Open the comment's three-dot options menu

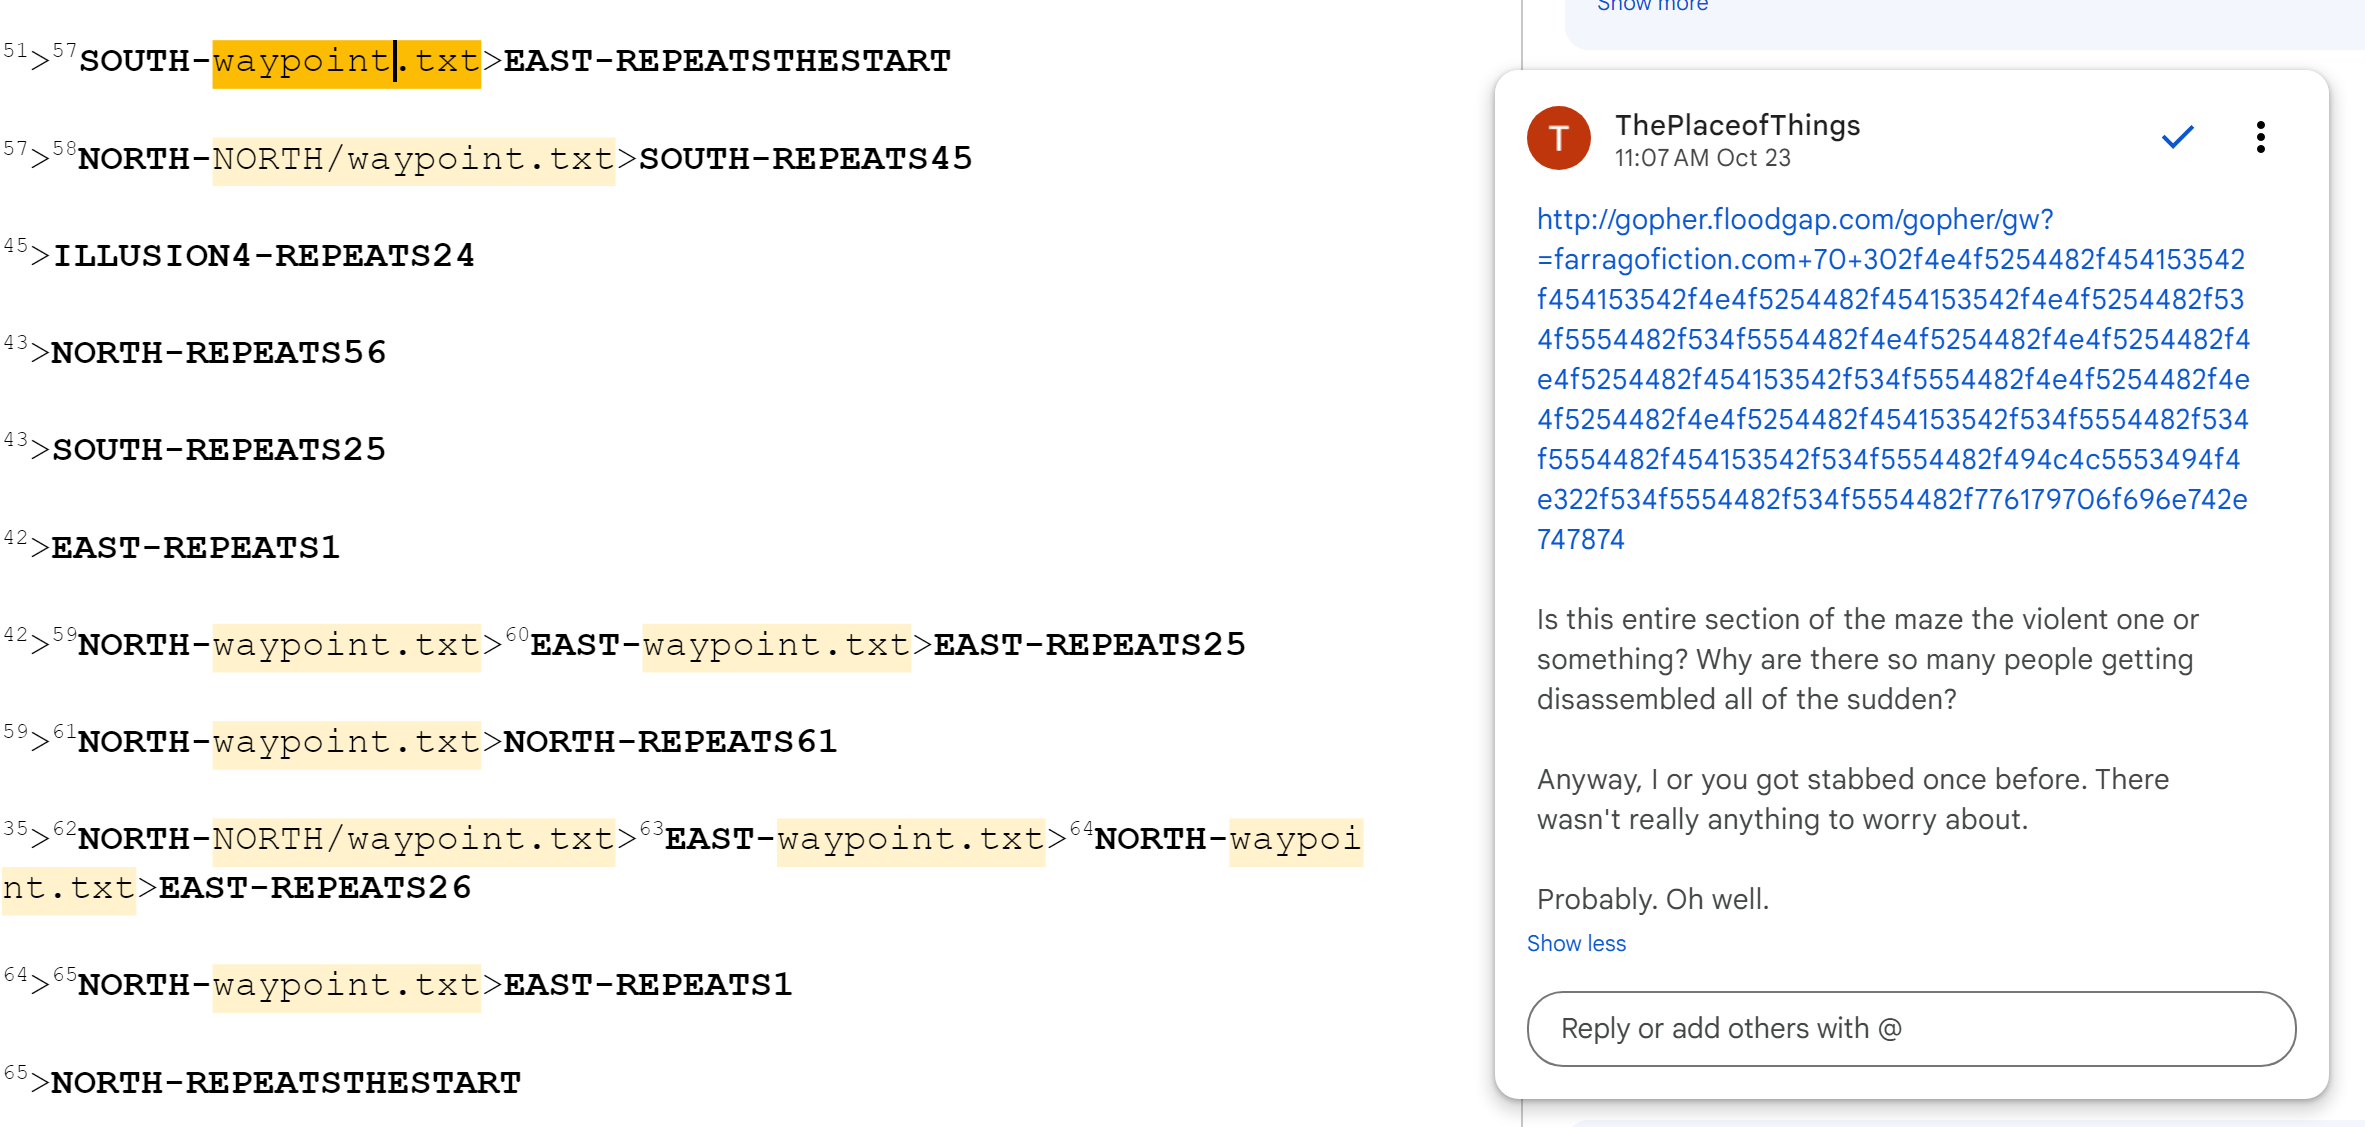coord(2260,137)
